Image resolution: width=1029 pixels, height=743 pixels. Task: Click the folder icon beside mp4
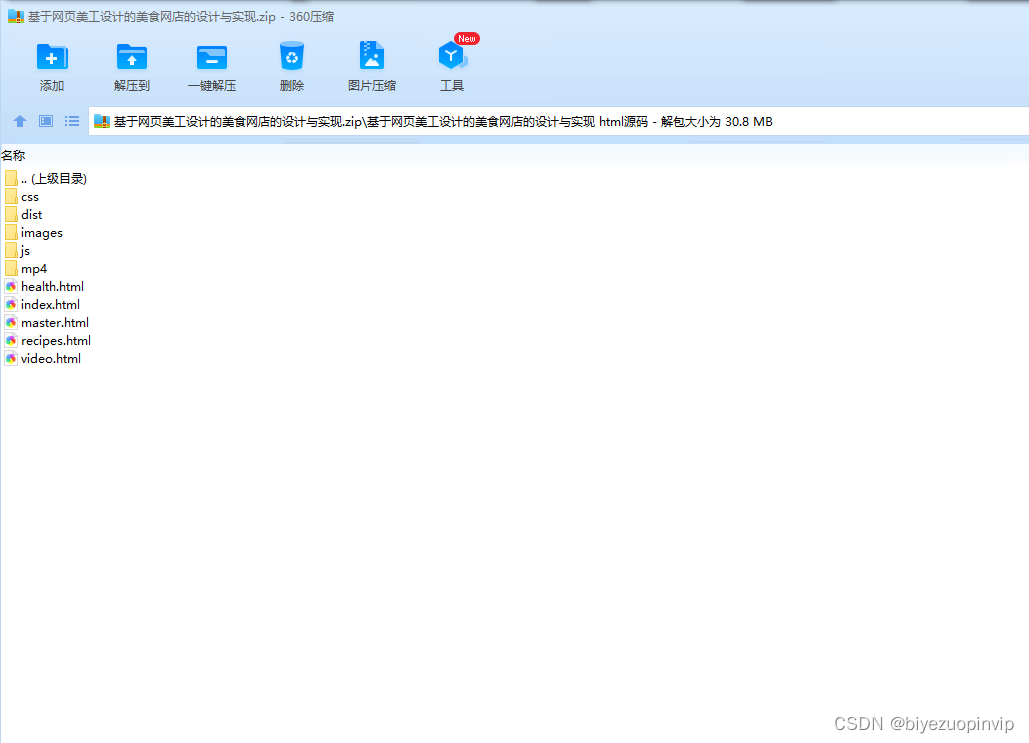[x=11, y=268]
